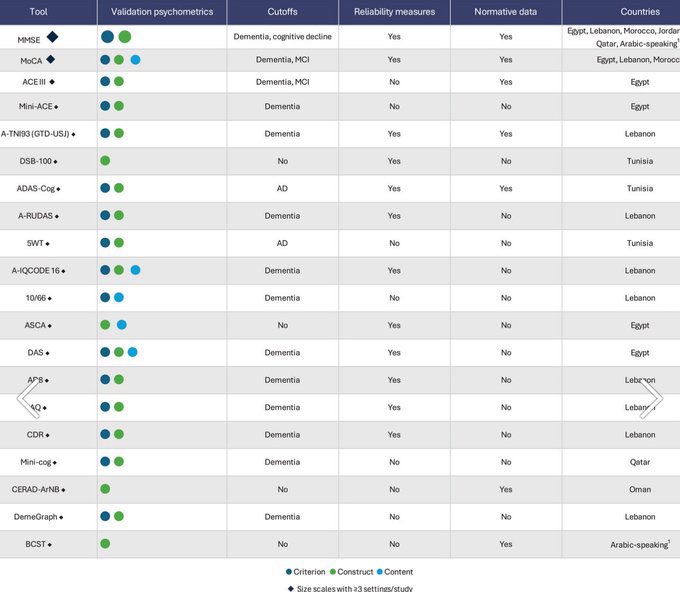The width and height of the screenshot is (680, 592).
Task: Click 'Tunisia' country in DSB-100 row
Action: [x=640, y=161]
